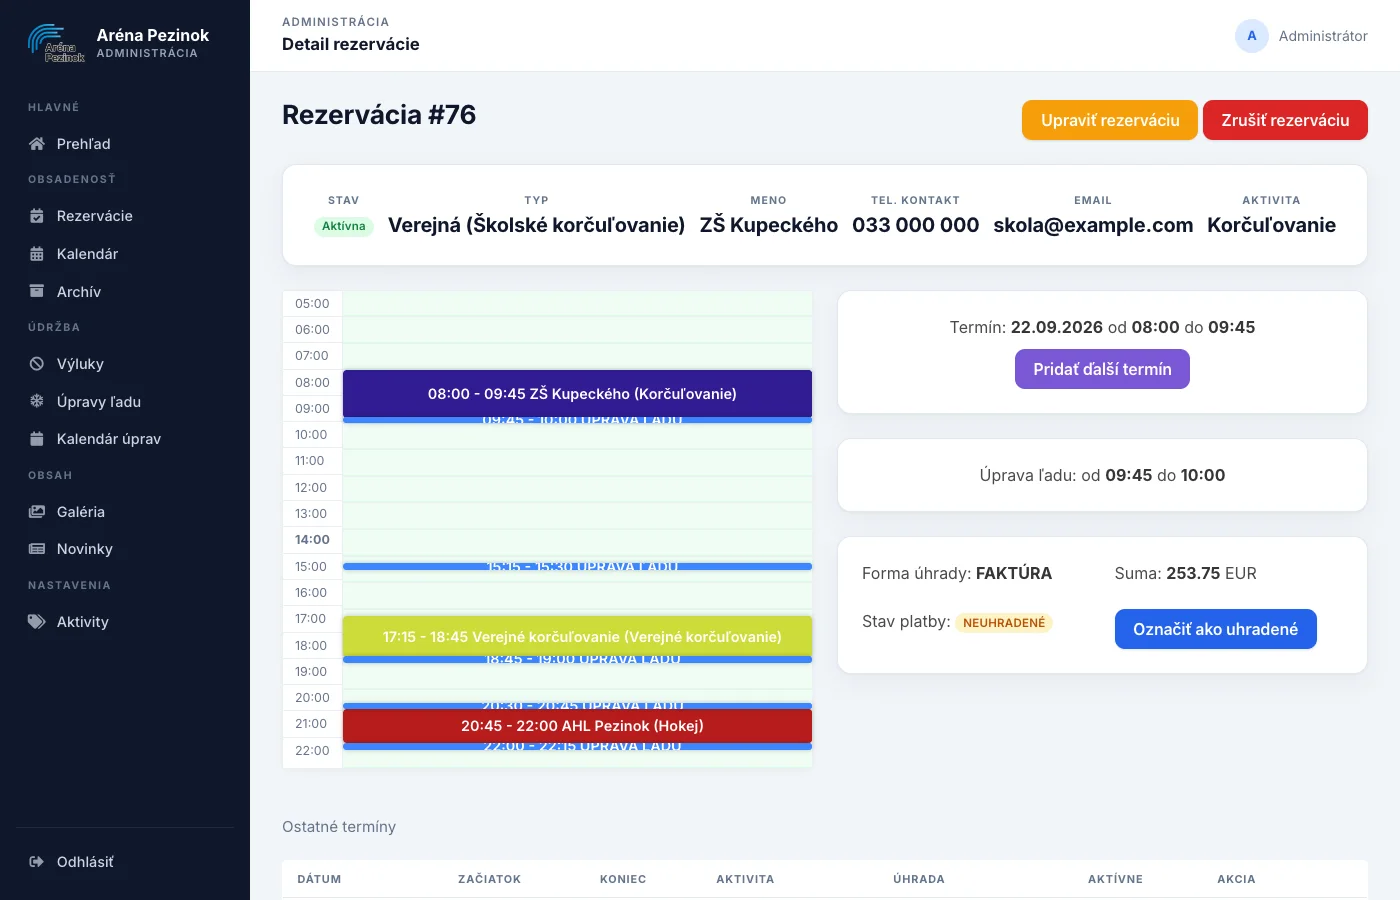The width and height of the screenshot is (1400, 900).
Task: Click Zrušiť rezerváciu button
Action: point(1285,120)
